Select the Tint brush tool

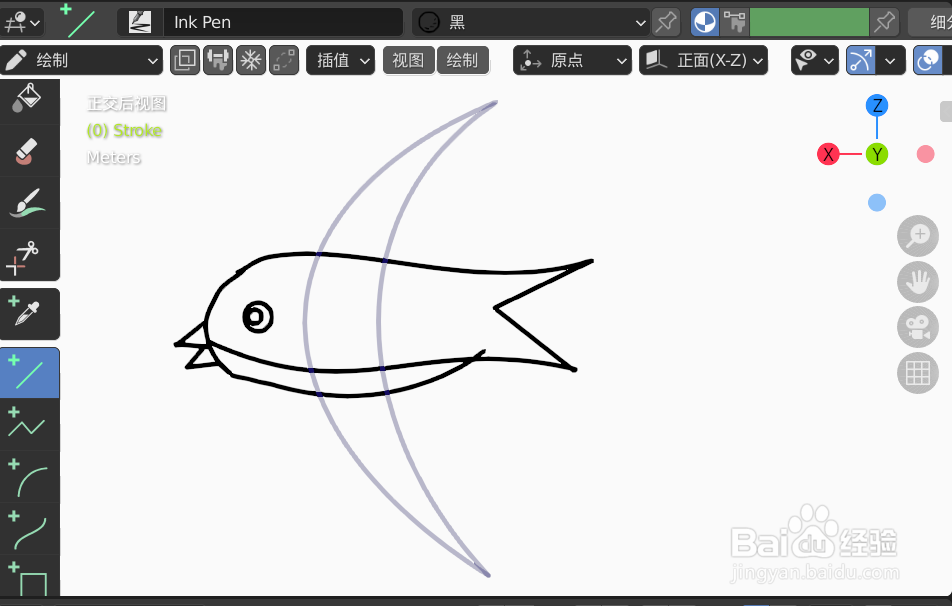click(x=30, y=202)
